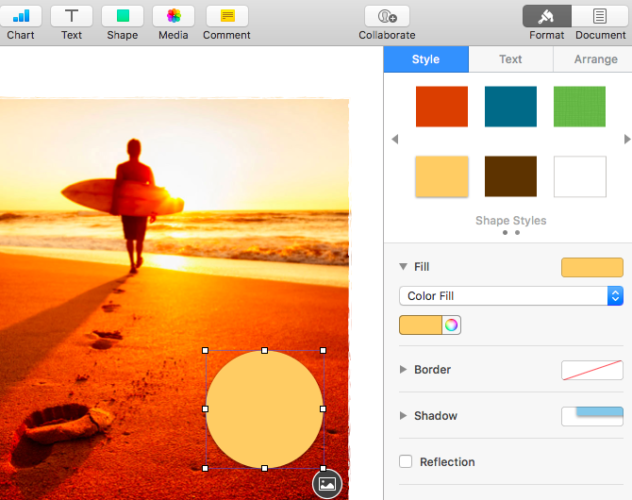Add a Comment using toolbar icon
The width and height of the screenshot is (632, 500).
[x=227, y=16]
